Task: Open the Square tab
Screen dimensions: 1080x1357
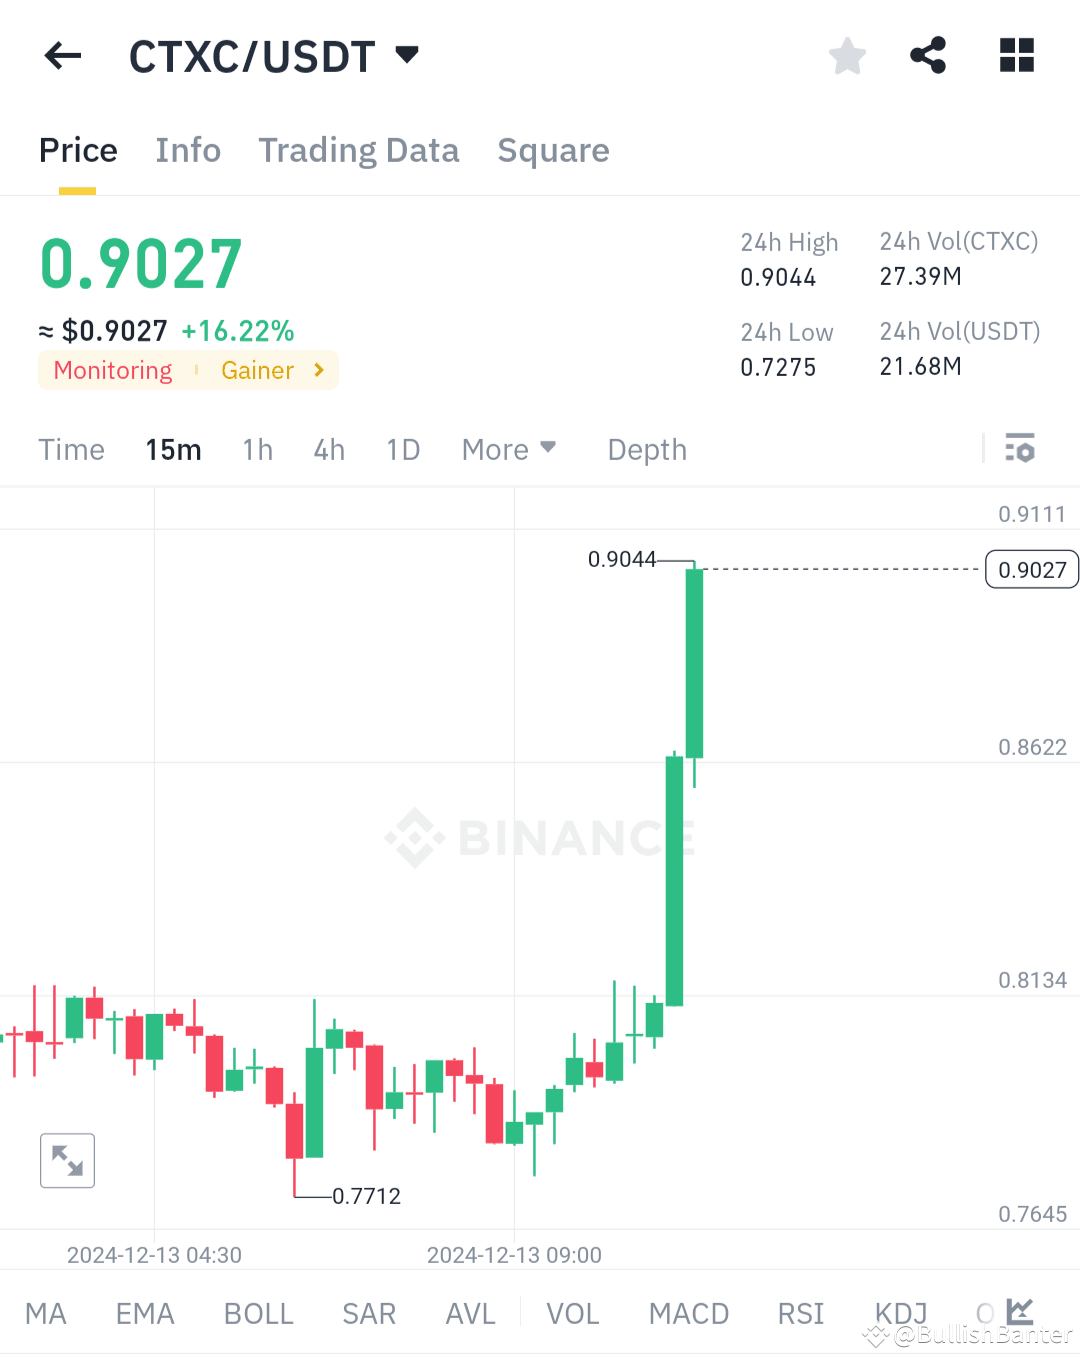Action: coord(553,150)
